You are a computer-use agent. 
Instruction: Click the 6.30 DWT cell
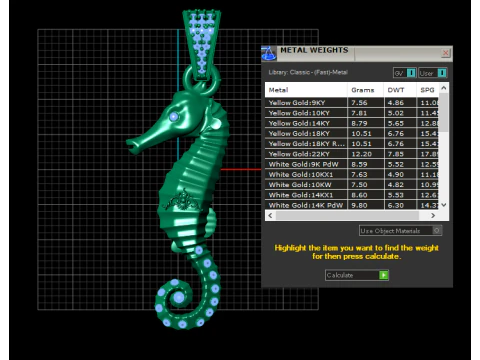(x=400, y=205)
